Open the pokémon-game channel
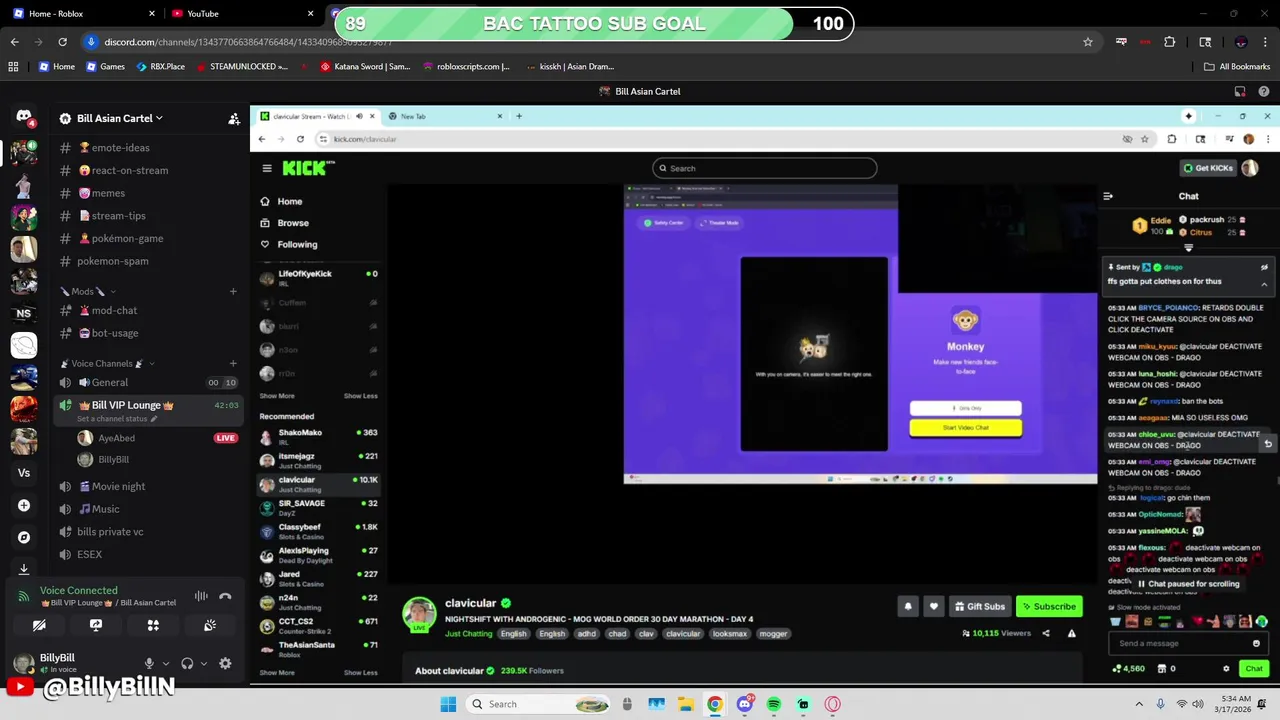 [x=148, y=238]
